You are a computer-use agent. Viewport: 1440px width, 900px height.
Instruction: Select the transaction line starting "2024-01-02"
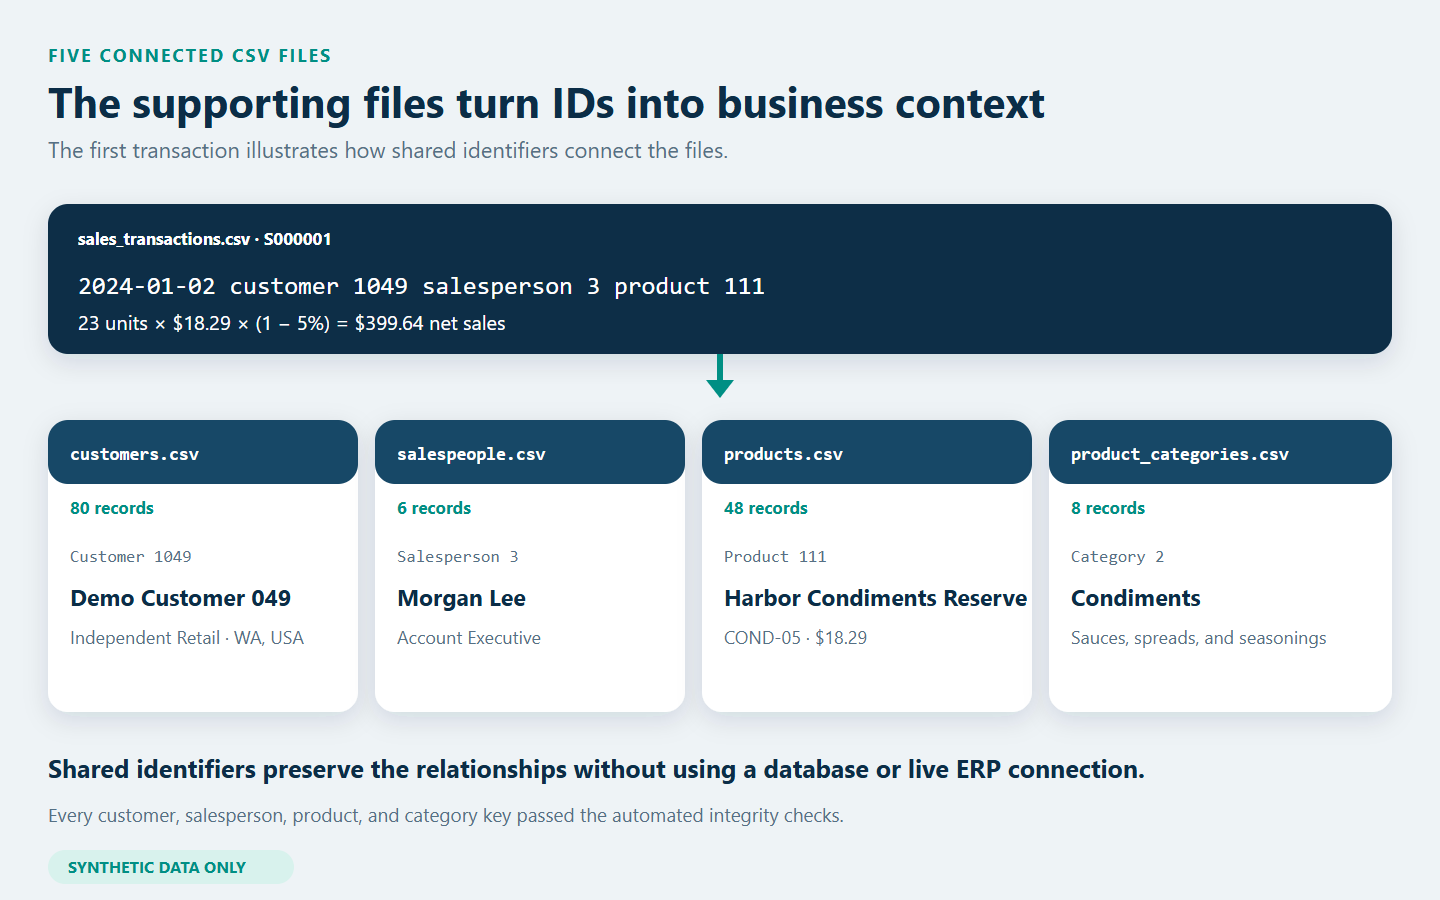[x=421, y=287]
